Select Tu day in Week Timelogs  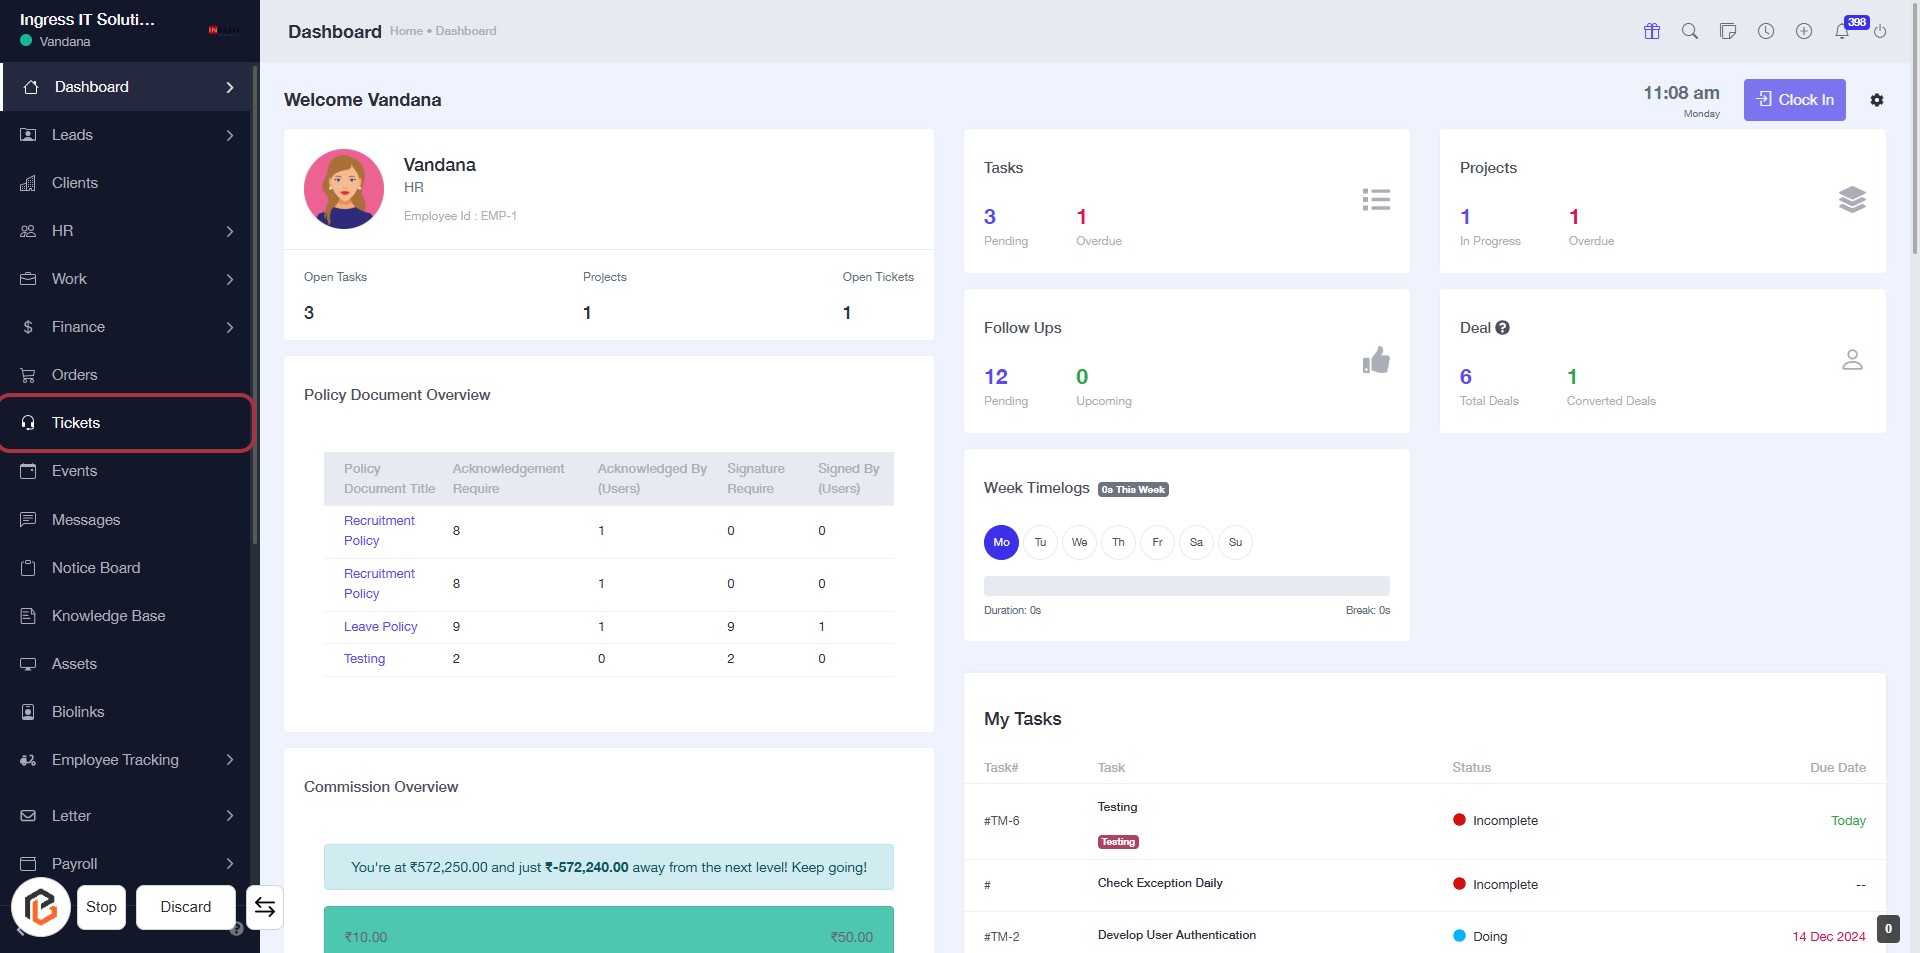(1040, 542)
